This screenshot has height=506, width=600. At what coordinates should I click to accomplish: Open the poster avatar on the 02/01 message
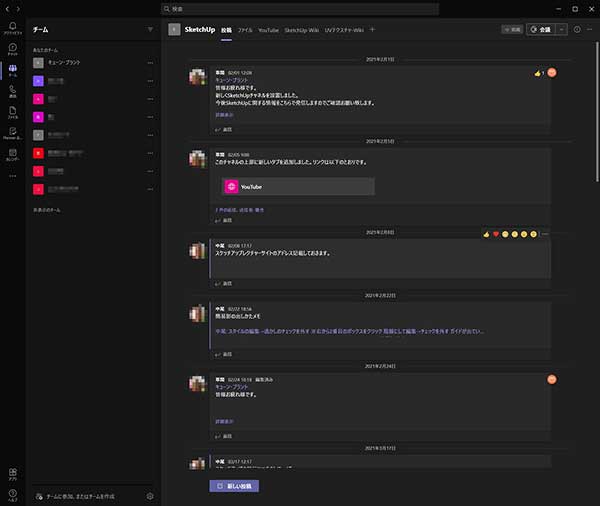click(197, 77)
